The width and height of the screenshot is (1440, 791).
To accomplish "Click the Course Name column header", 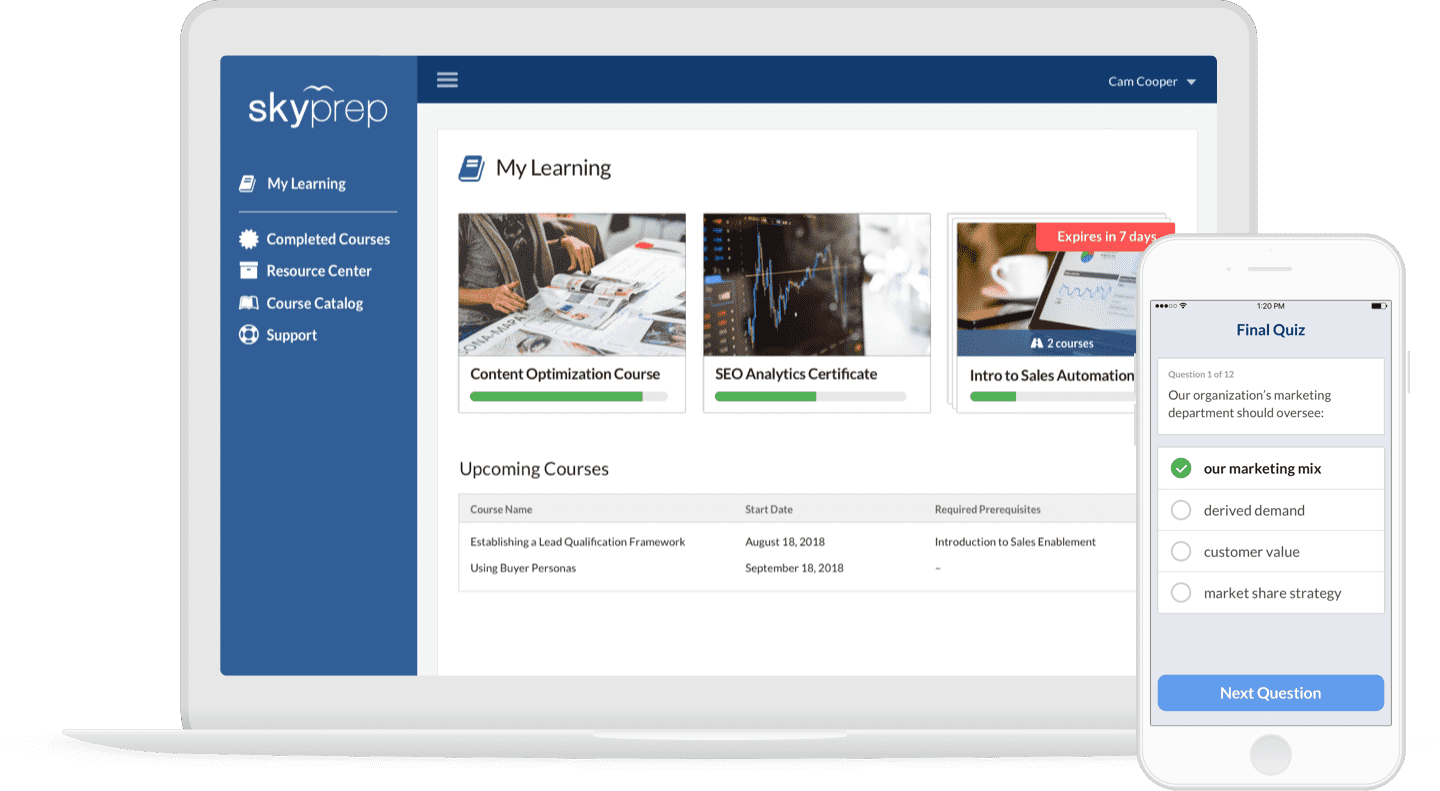I will (501, 509).
